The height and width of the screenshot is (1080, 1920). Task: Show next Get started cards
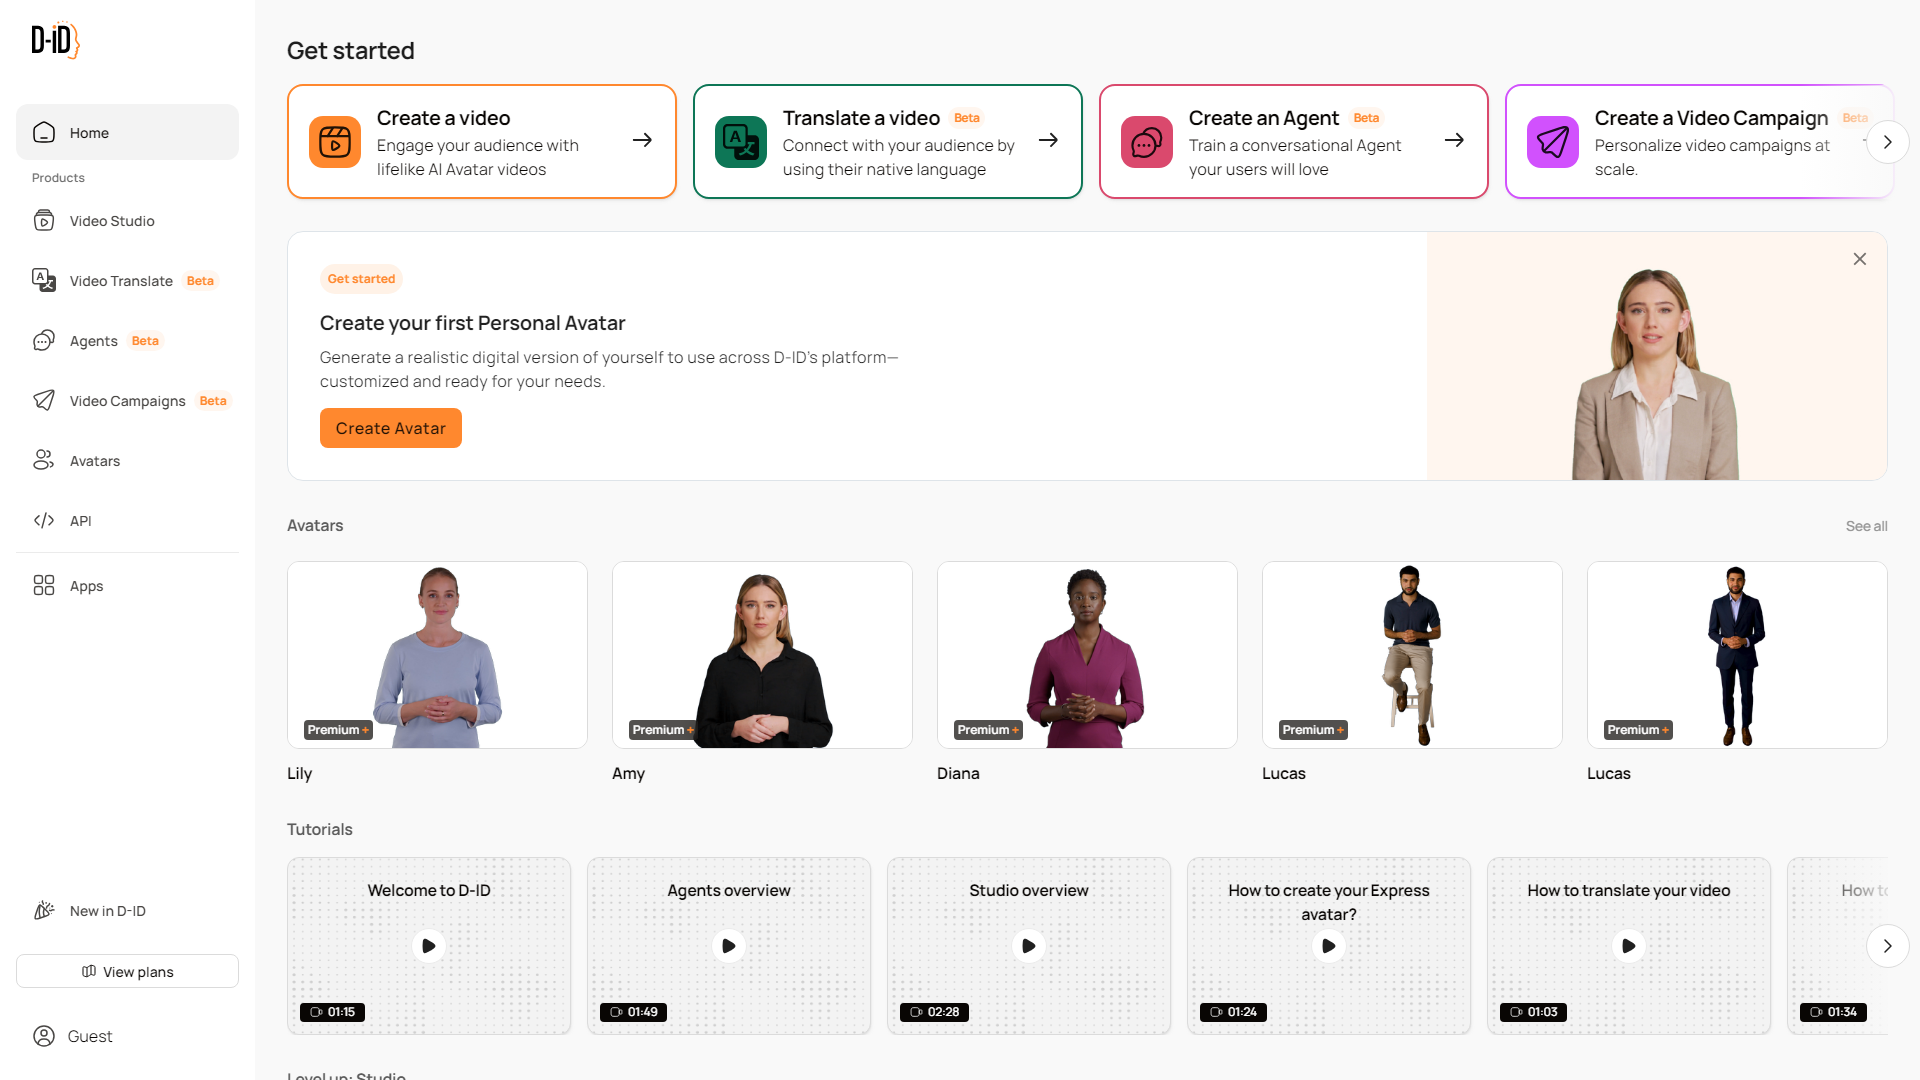(x=1887, y=142)
